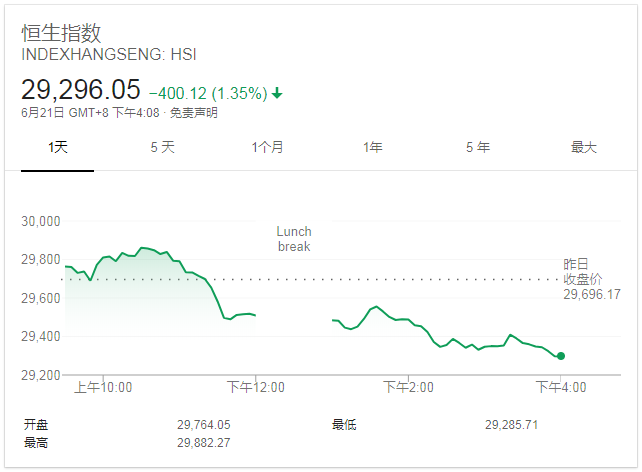Click the change value −400.12 (1.35%)
The width and height of the screenshot is (642, 472).
coord(208,93)
